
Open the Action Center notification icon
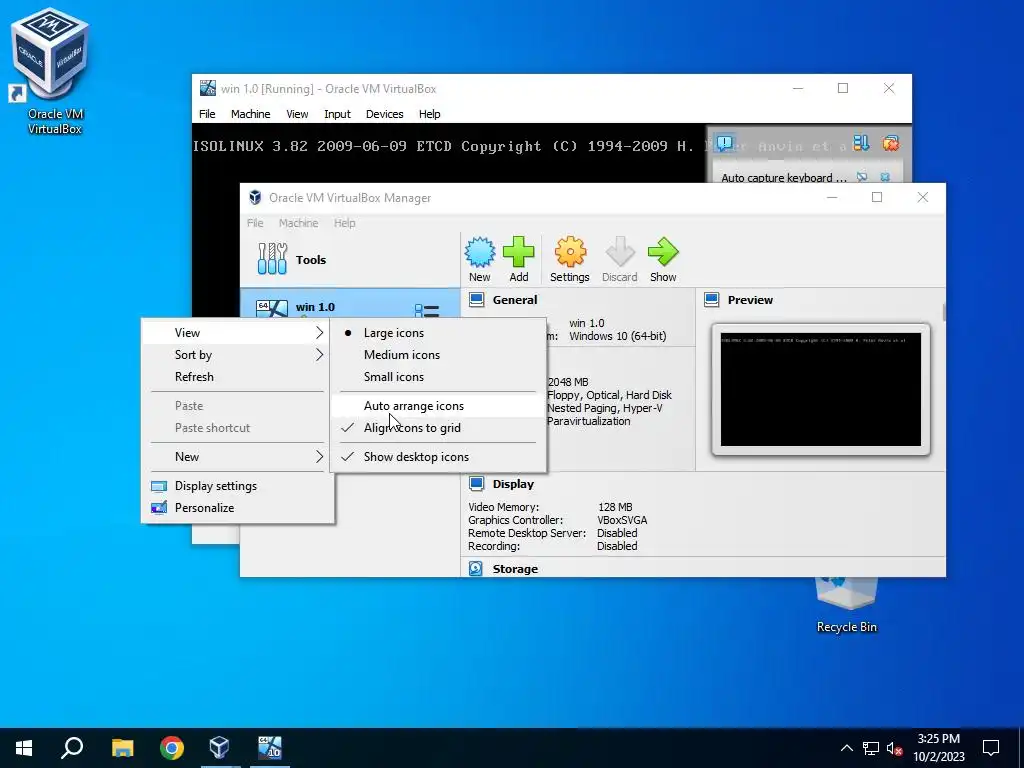[991, 748]
